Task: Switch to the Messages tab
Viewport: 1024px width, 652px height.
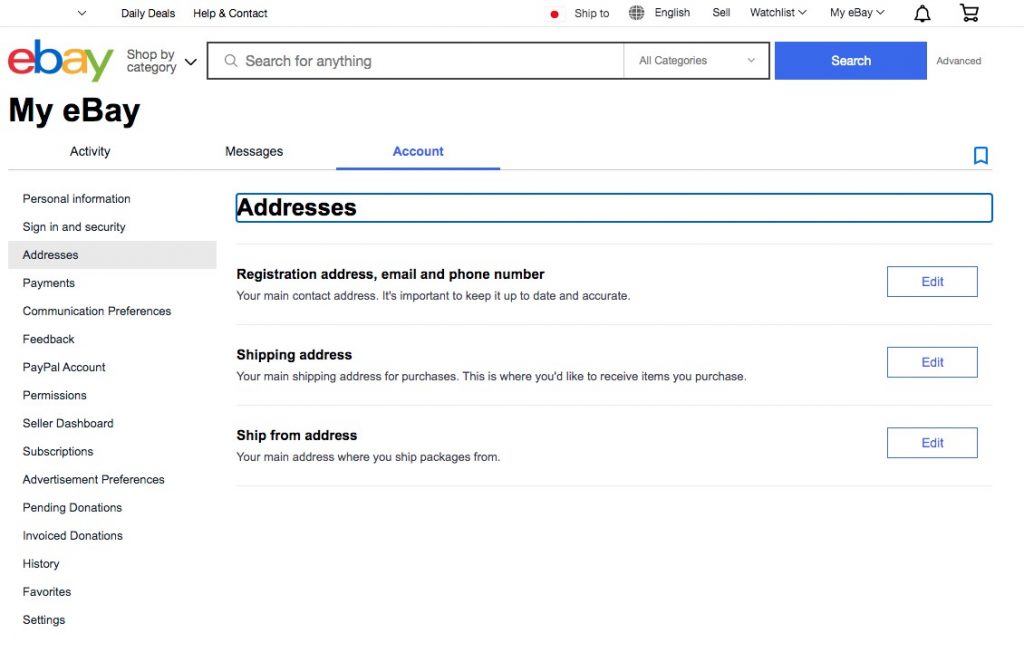Action: tap(254, 152)
